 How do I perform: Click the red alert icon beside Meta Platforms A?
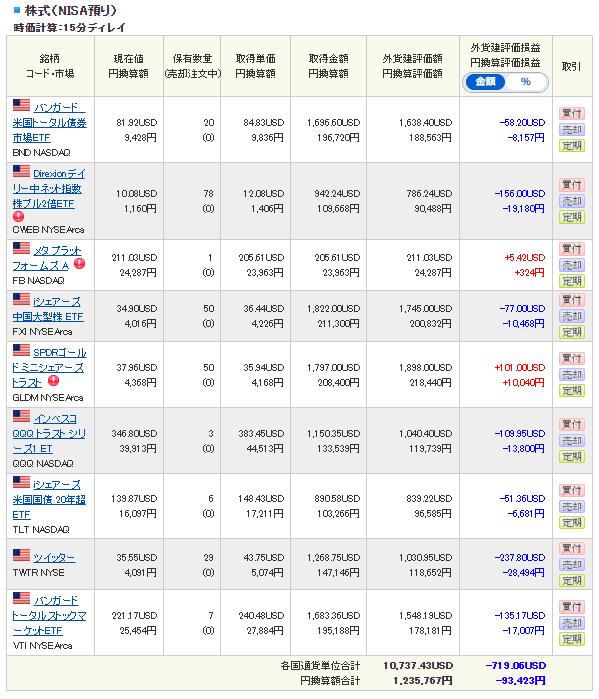[80, 264]
